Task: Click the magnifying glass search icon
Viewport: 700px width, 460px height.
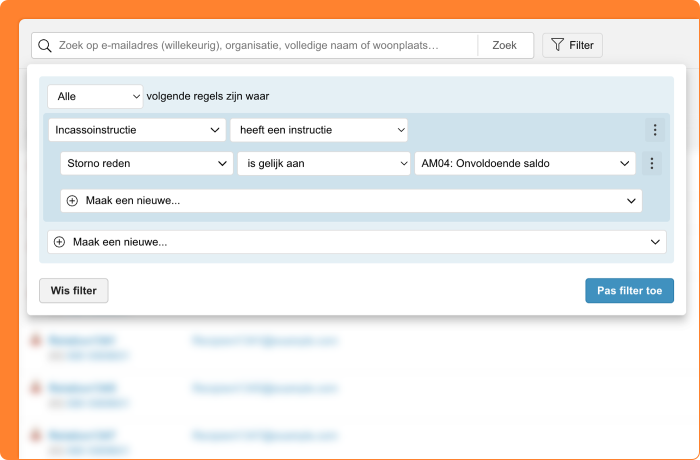Action: click(45, 46)
